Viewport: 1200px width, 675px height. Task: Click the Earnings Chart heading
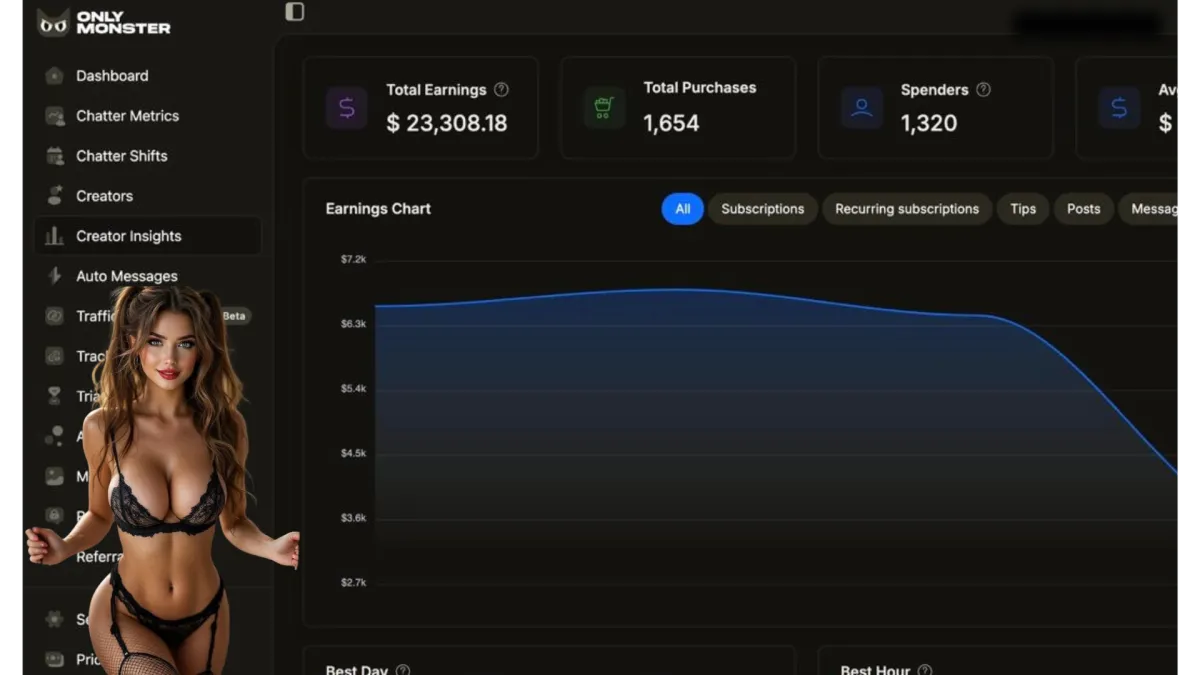tap(378, 209)
